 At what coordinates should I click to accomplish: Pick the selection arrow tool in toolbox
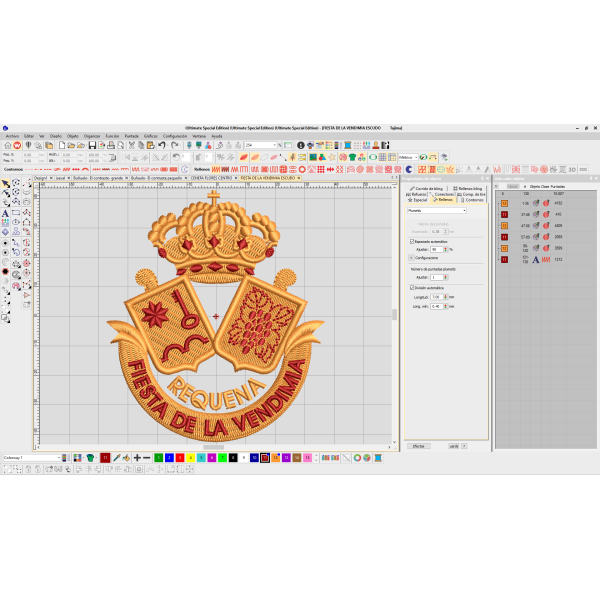tap(5, 184)
